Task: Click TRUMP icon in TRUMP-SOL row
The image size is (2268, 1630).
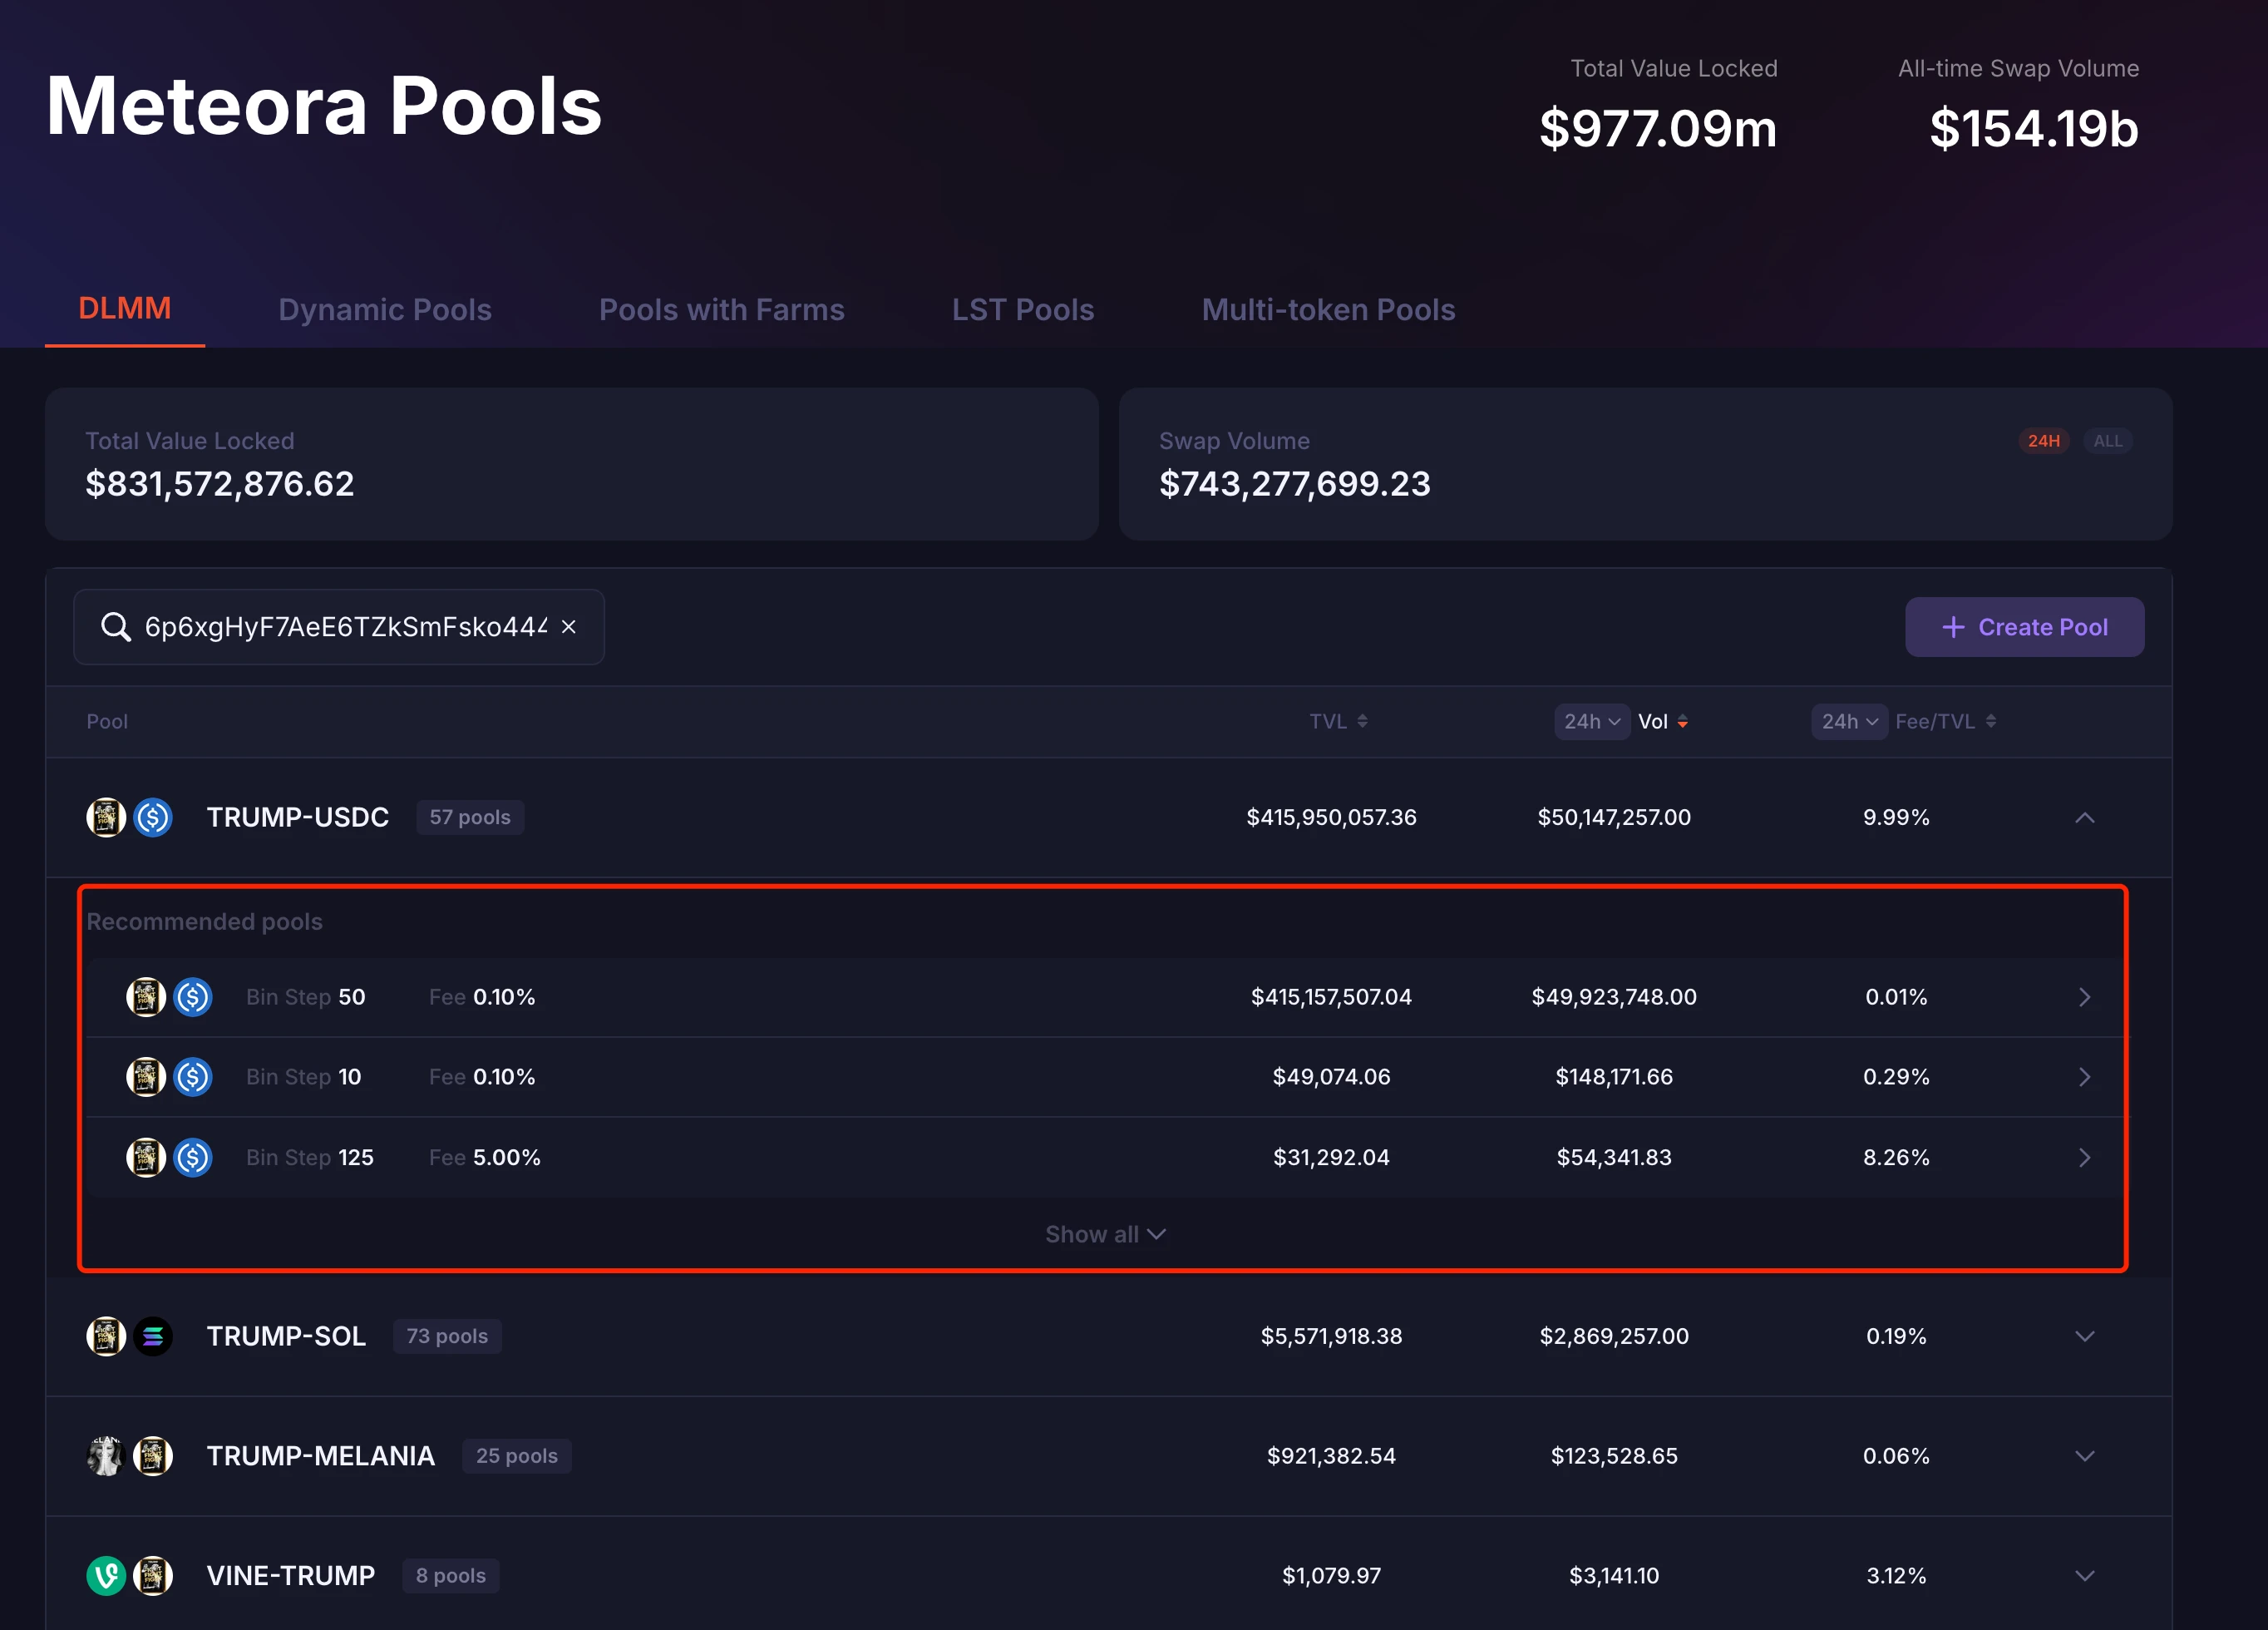Action: coord(106,1336)
